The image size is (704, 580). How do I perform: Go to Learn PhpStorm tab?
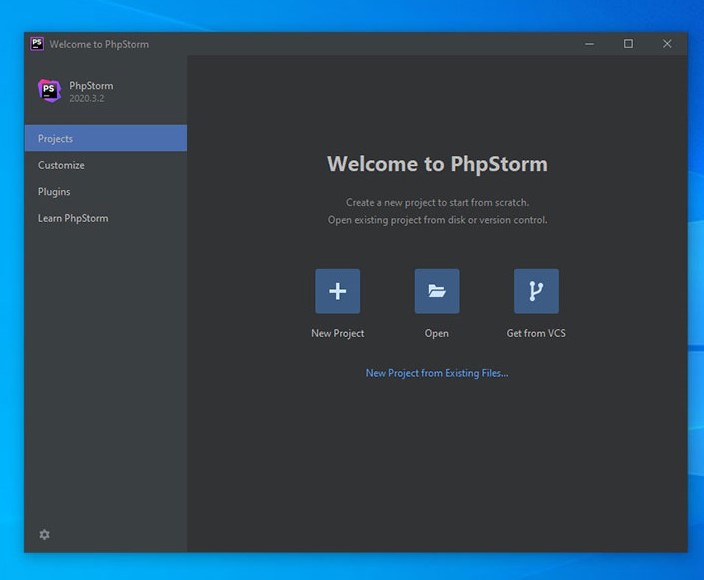click(x=106, y=218)
